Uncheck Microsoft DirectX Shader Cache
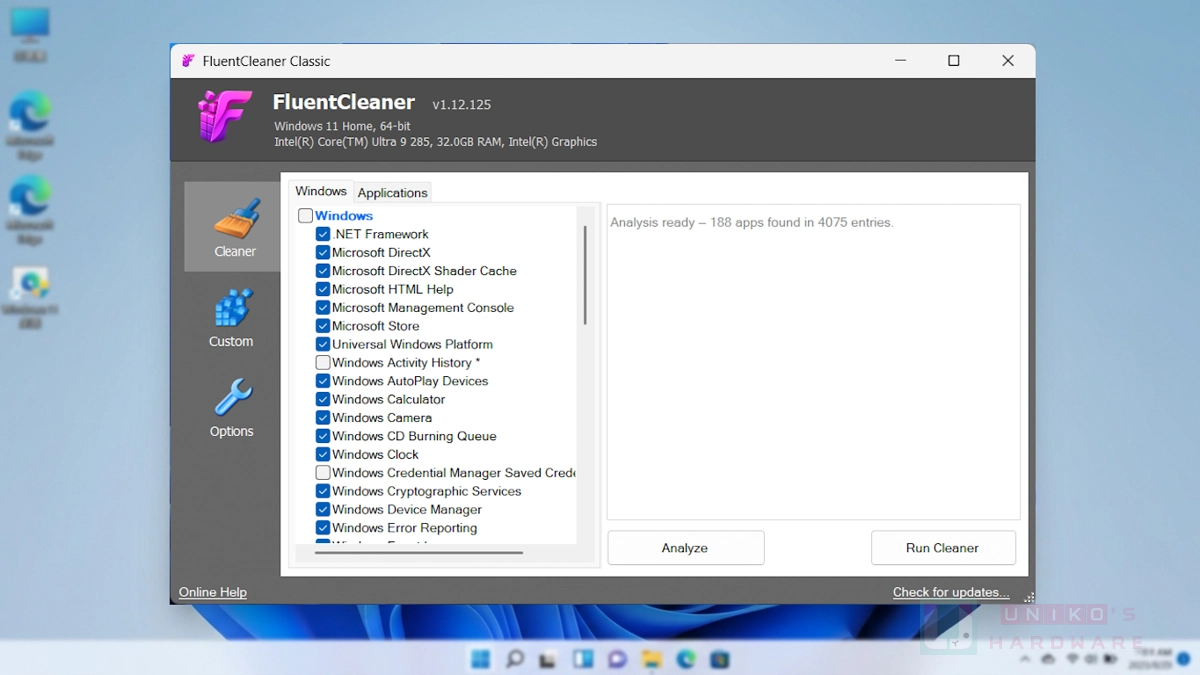The height and width of the screenshot is (675, 1200). tap(323, 271)
